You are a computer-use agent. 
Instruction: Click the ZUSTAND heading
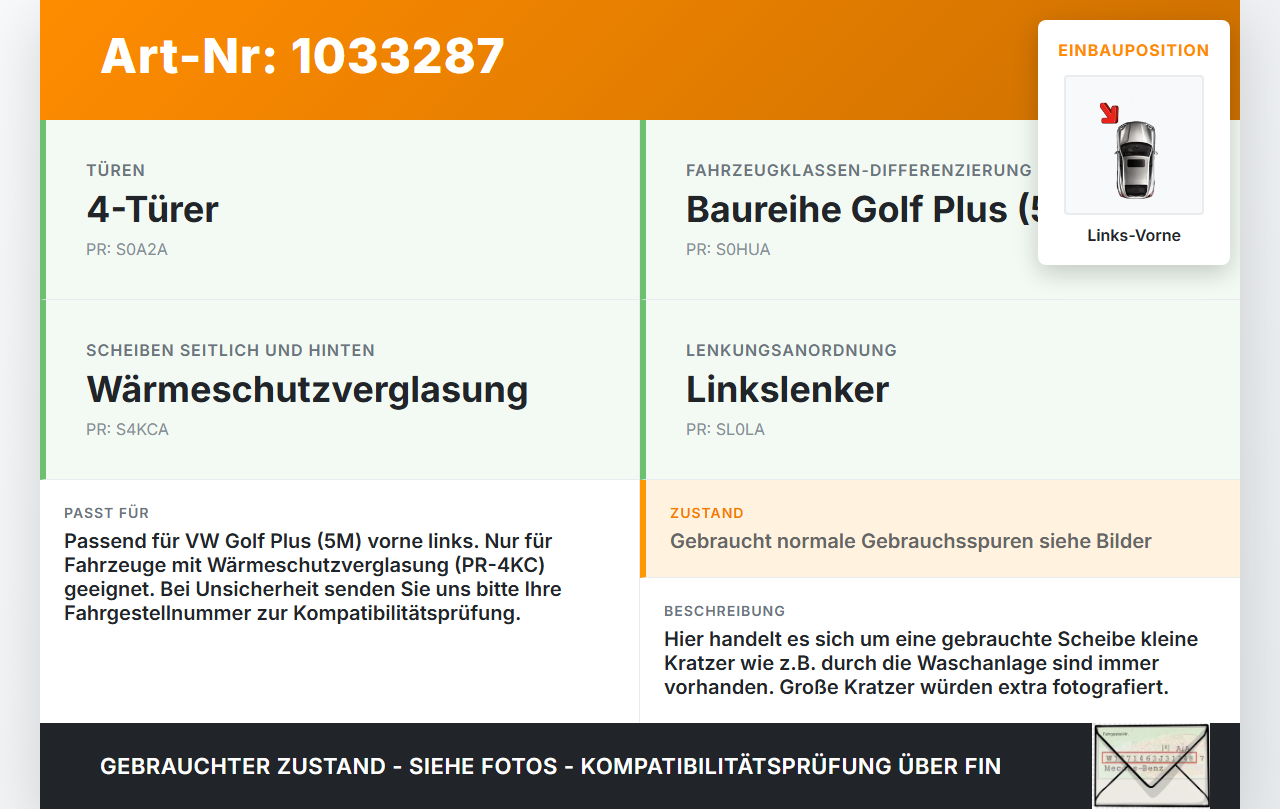tap(707, 513)
